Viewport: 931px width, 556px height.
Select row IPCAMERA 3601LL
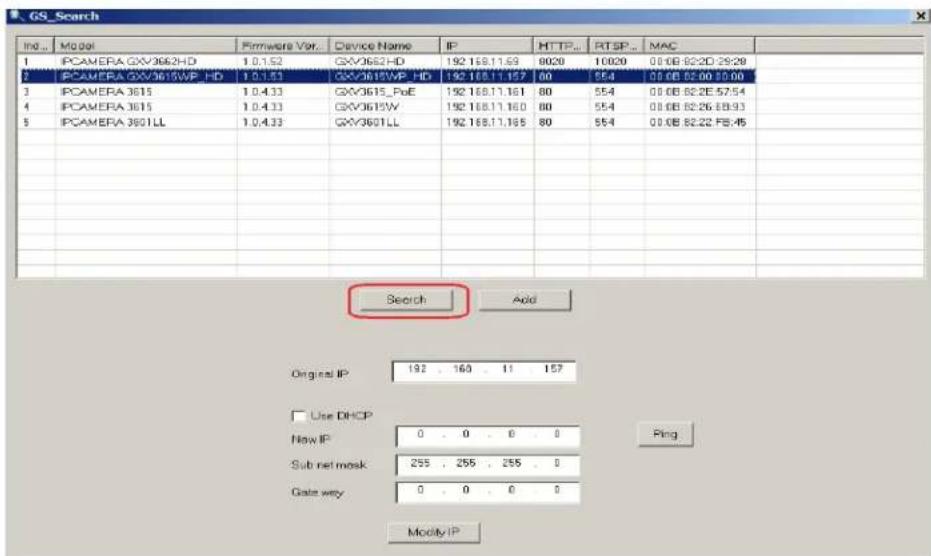tap(387, 122)
